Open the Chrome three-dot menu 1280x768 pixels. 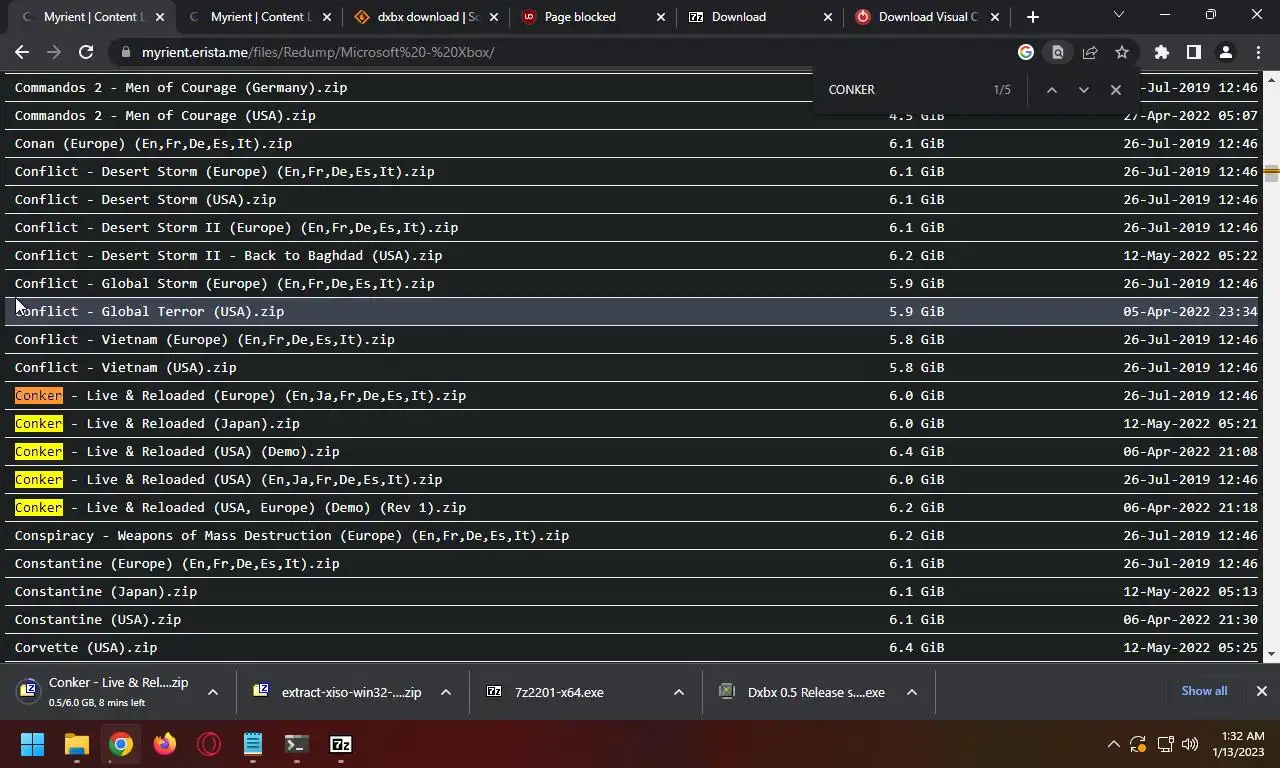point(1257,52)
